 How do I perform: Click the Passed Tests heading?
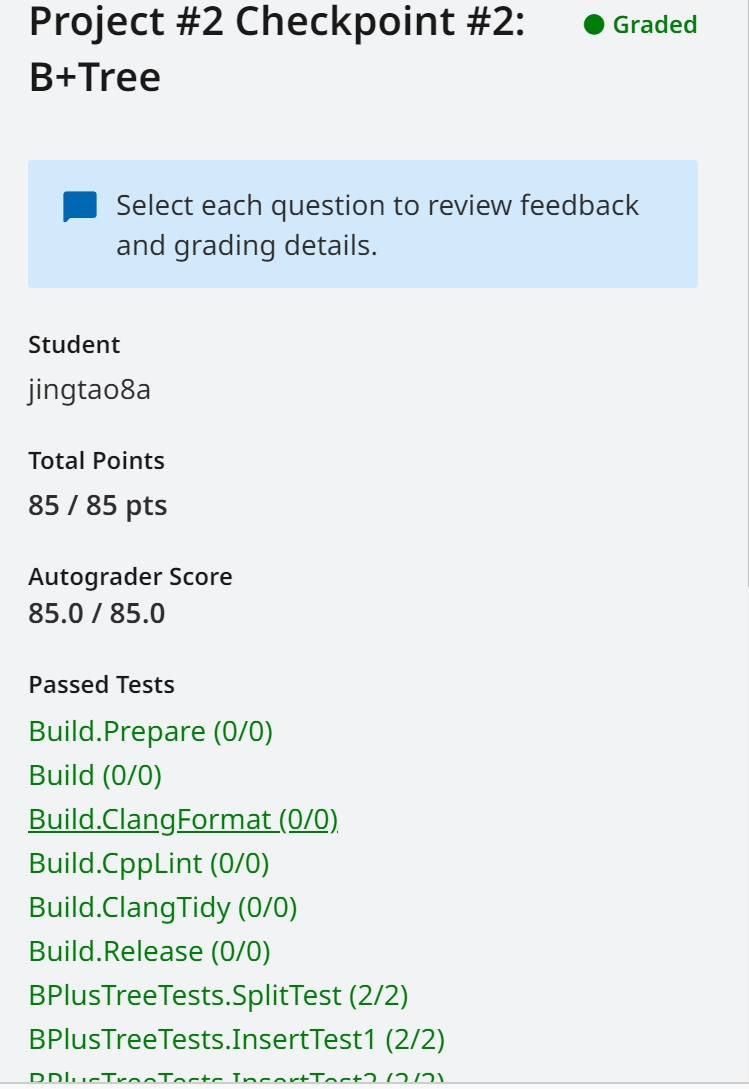101,685
